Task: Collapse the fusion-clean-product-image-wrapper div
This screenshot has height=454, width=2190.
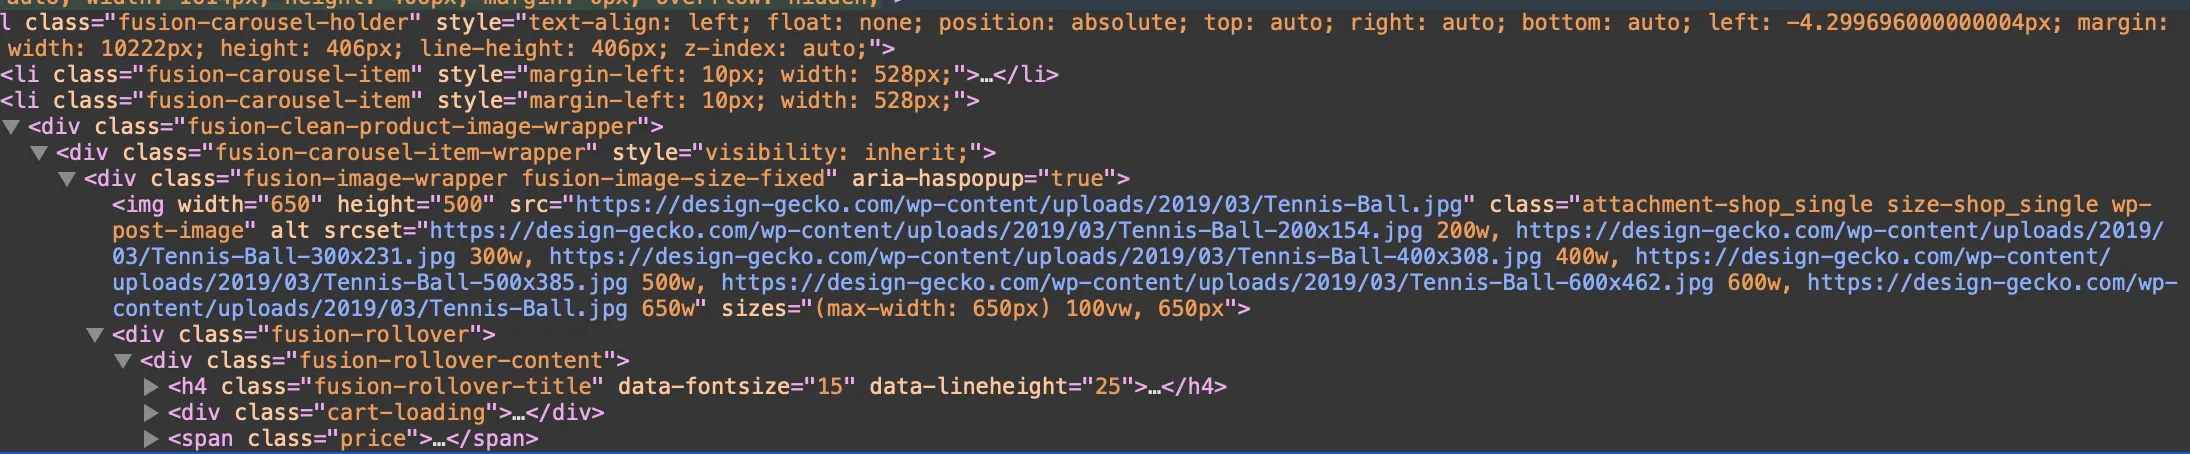Action: click(x=11, y=127)
